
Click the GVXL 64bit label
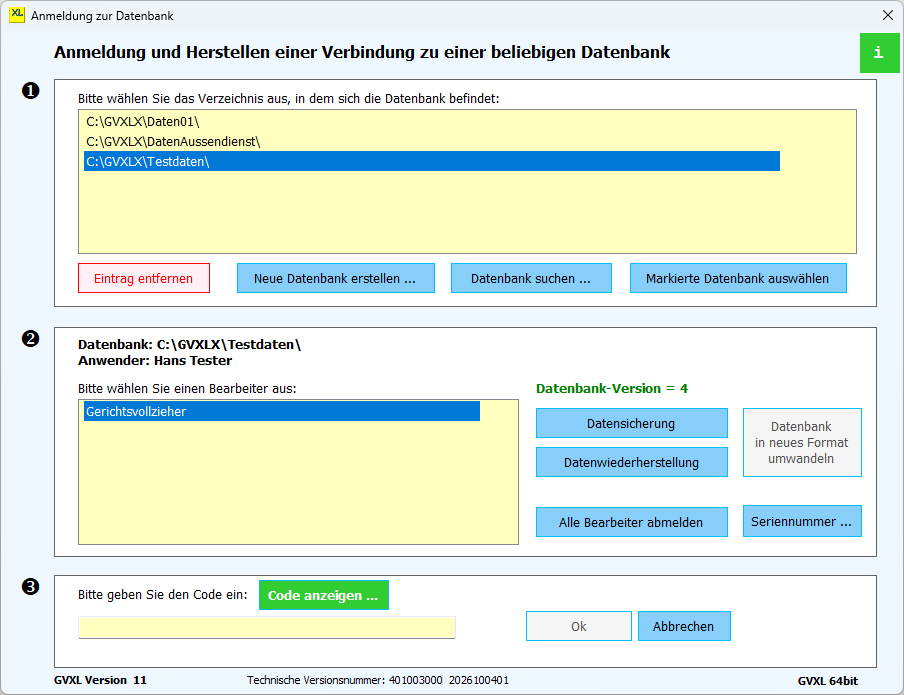point(828,681)
